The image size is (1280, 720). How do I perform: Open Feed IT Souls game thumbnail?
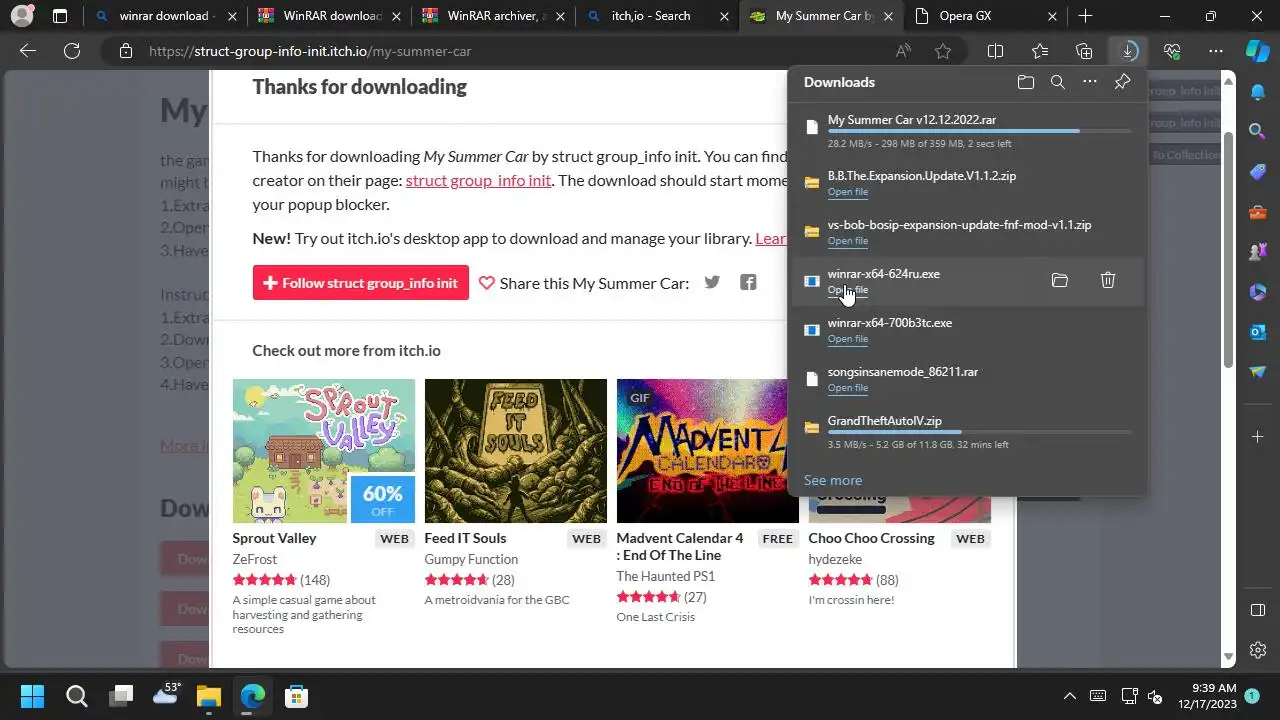tap(515, 451)
